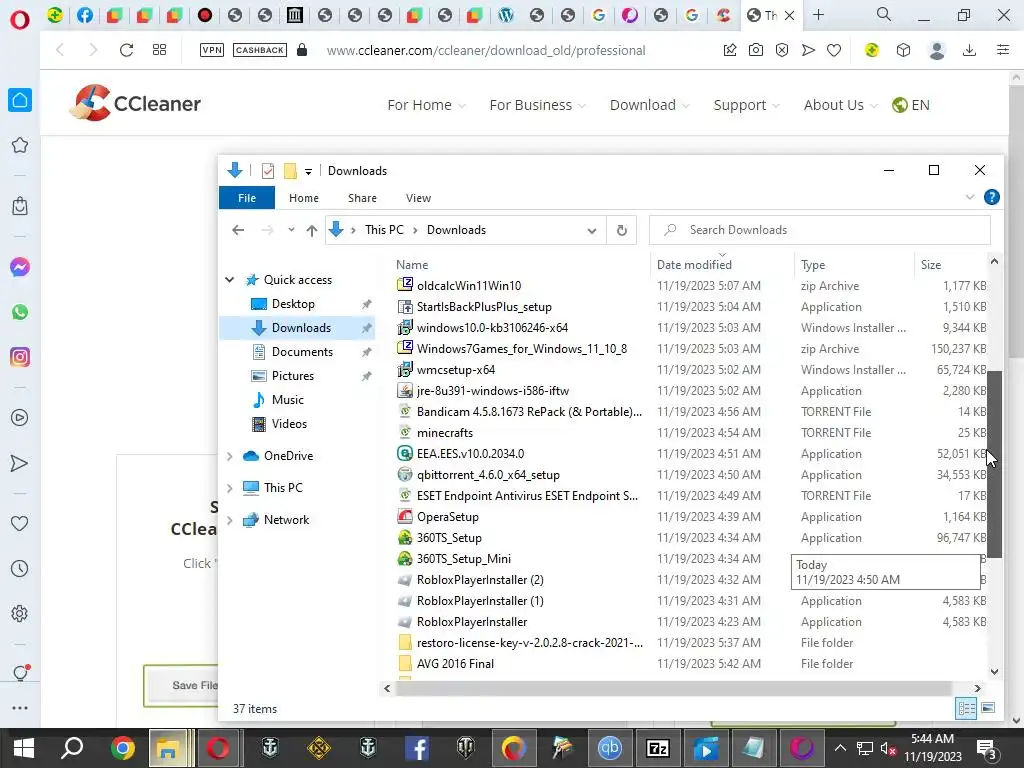The width and height of the screenshot is (1024, 768).
Task: Open Opera downloads icon
Action: point(970,50)
